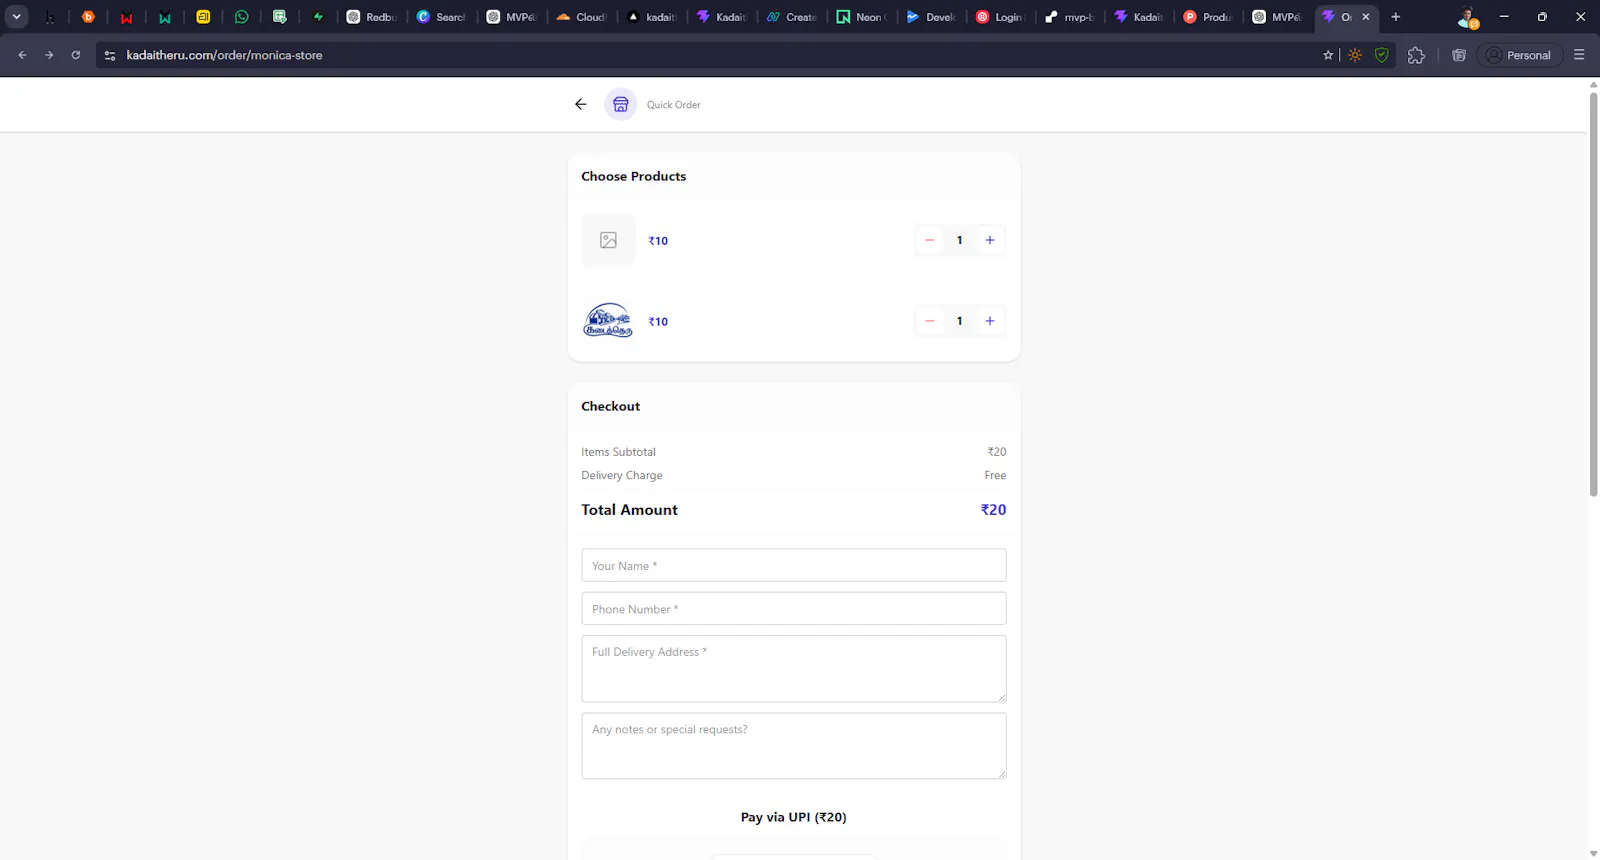This screenshot has width=1600, height=860.
Task: Click the blue logo thumbnail of the second product
Action: point(608,321)
